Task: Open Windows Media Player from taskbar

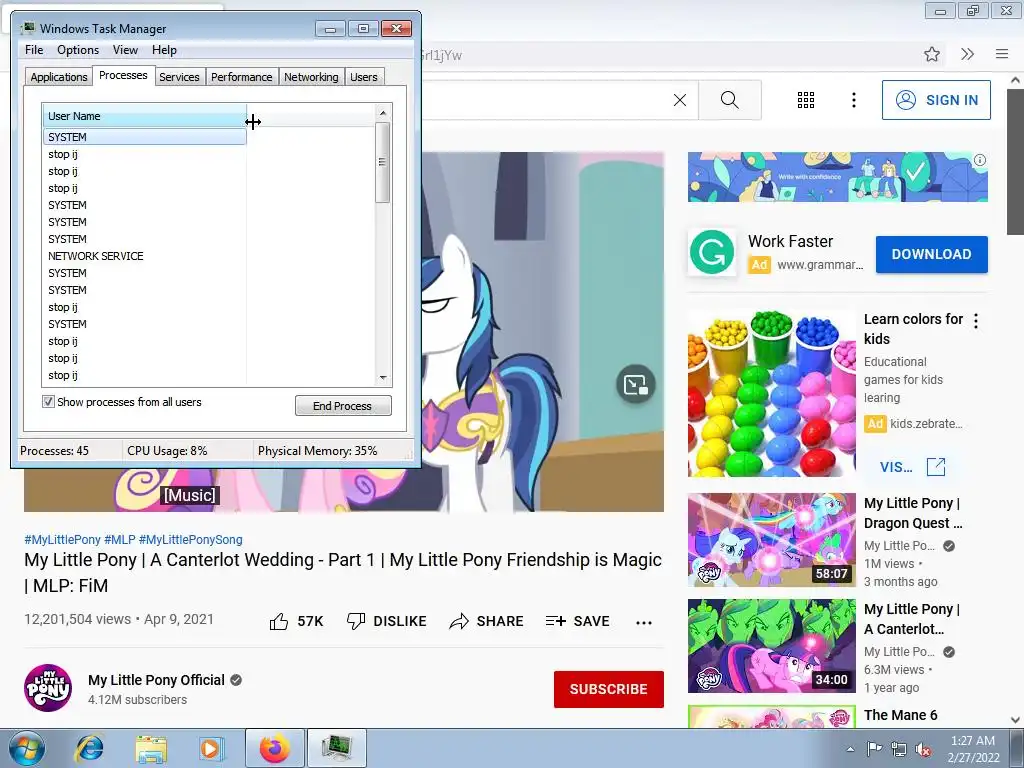Action: pos(212,748)
